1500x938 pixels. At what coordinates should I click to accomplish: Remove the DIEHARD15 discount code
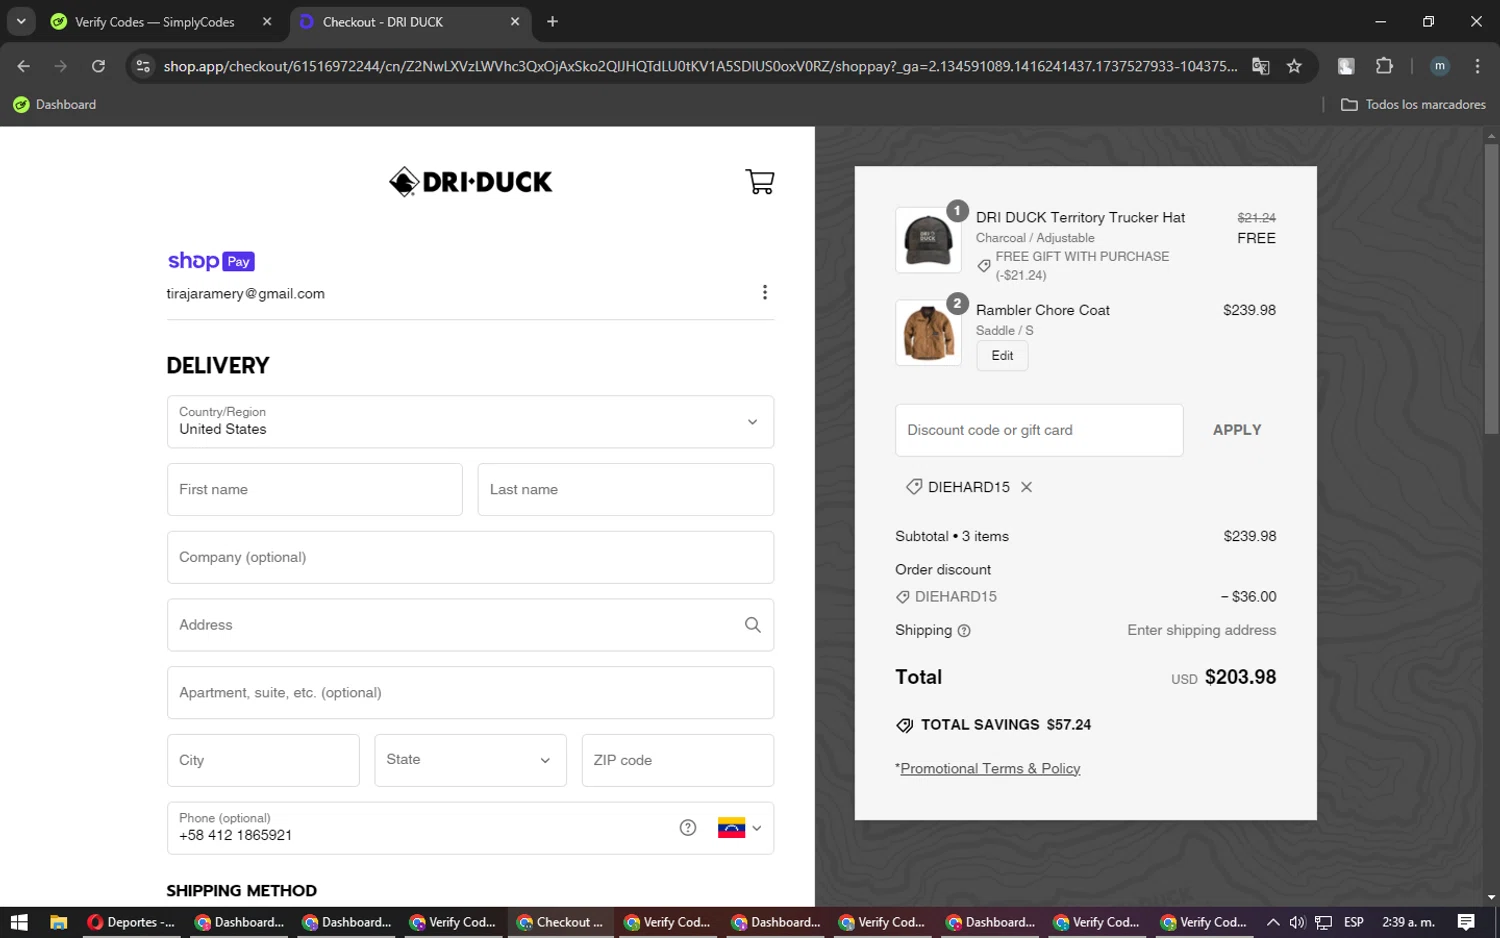pyautogui.click(x=1026, y=487)
